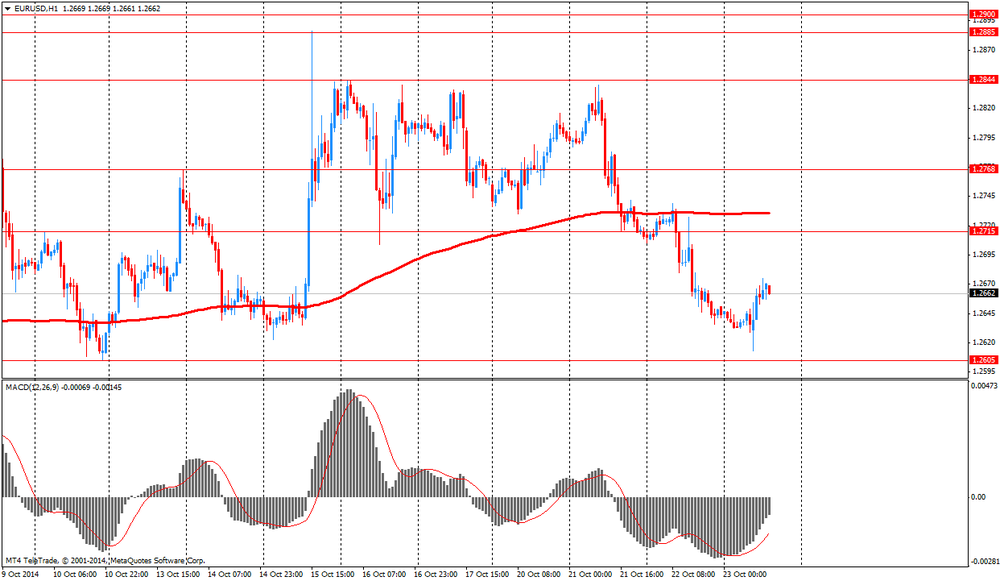Click the 20 Oct 08:00 time label
The height and width of the screenshot is (581, 1000).
point(539,575)
